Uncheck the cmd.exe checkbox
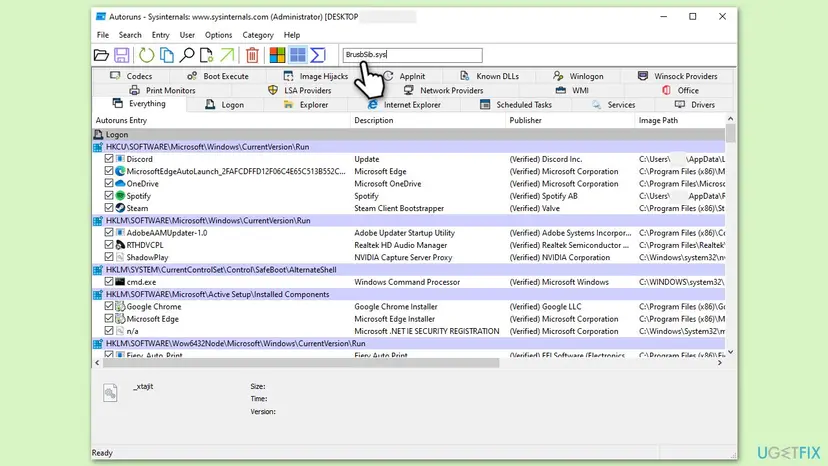Viewport: 828px width, 466px height. coord(109,282)
